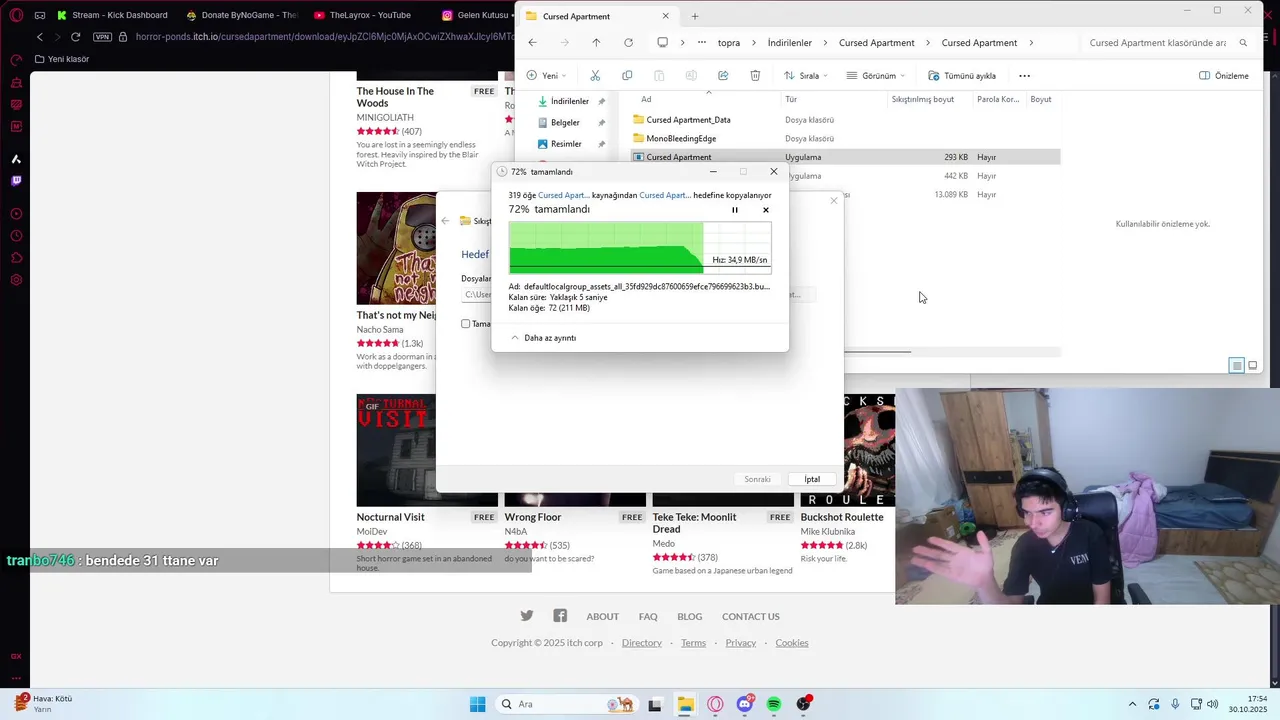
Task: Click the İndirilenler breadcrumb
Action: (790, 43)
